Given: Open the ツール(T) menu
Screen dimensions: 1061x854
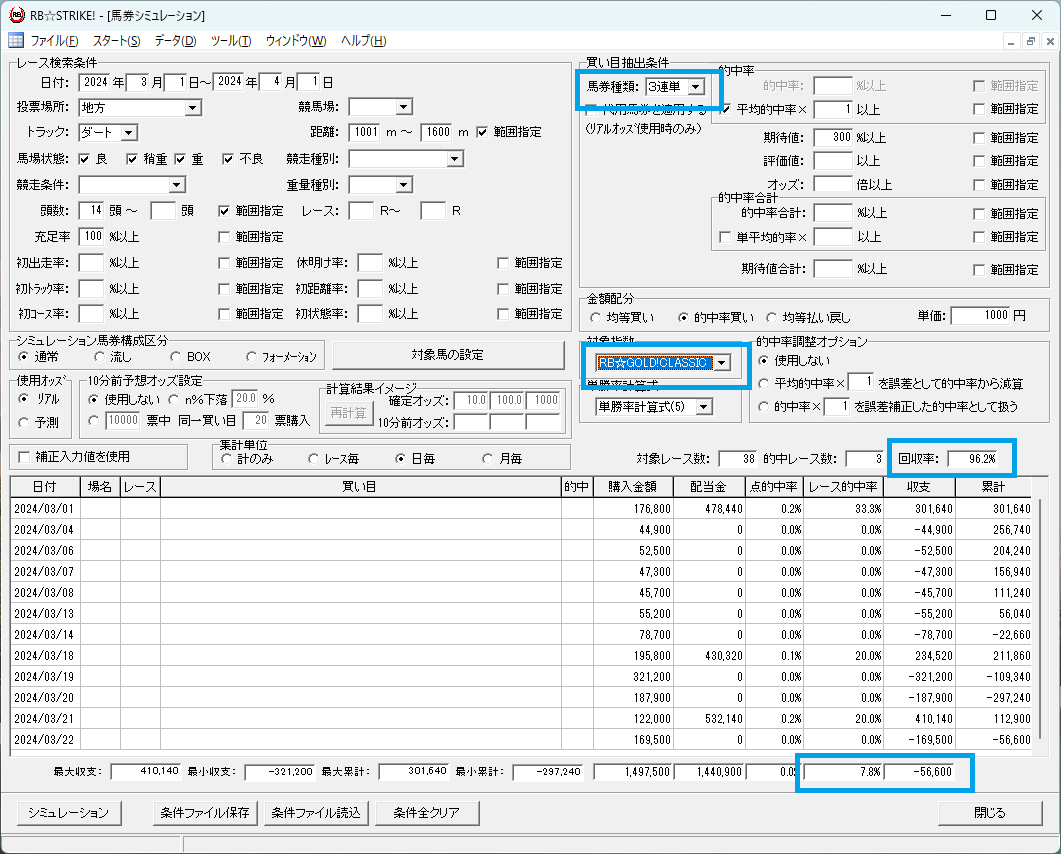Looking at the screenshot, I should [x=231, y=41].
